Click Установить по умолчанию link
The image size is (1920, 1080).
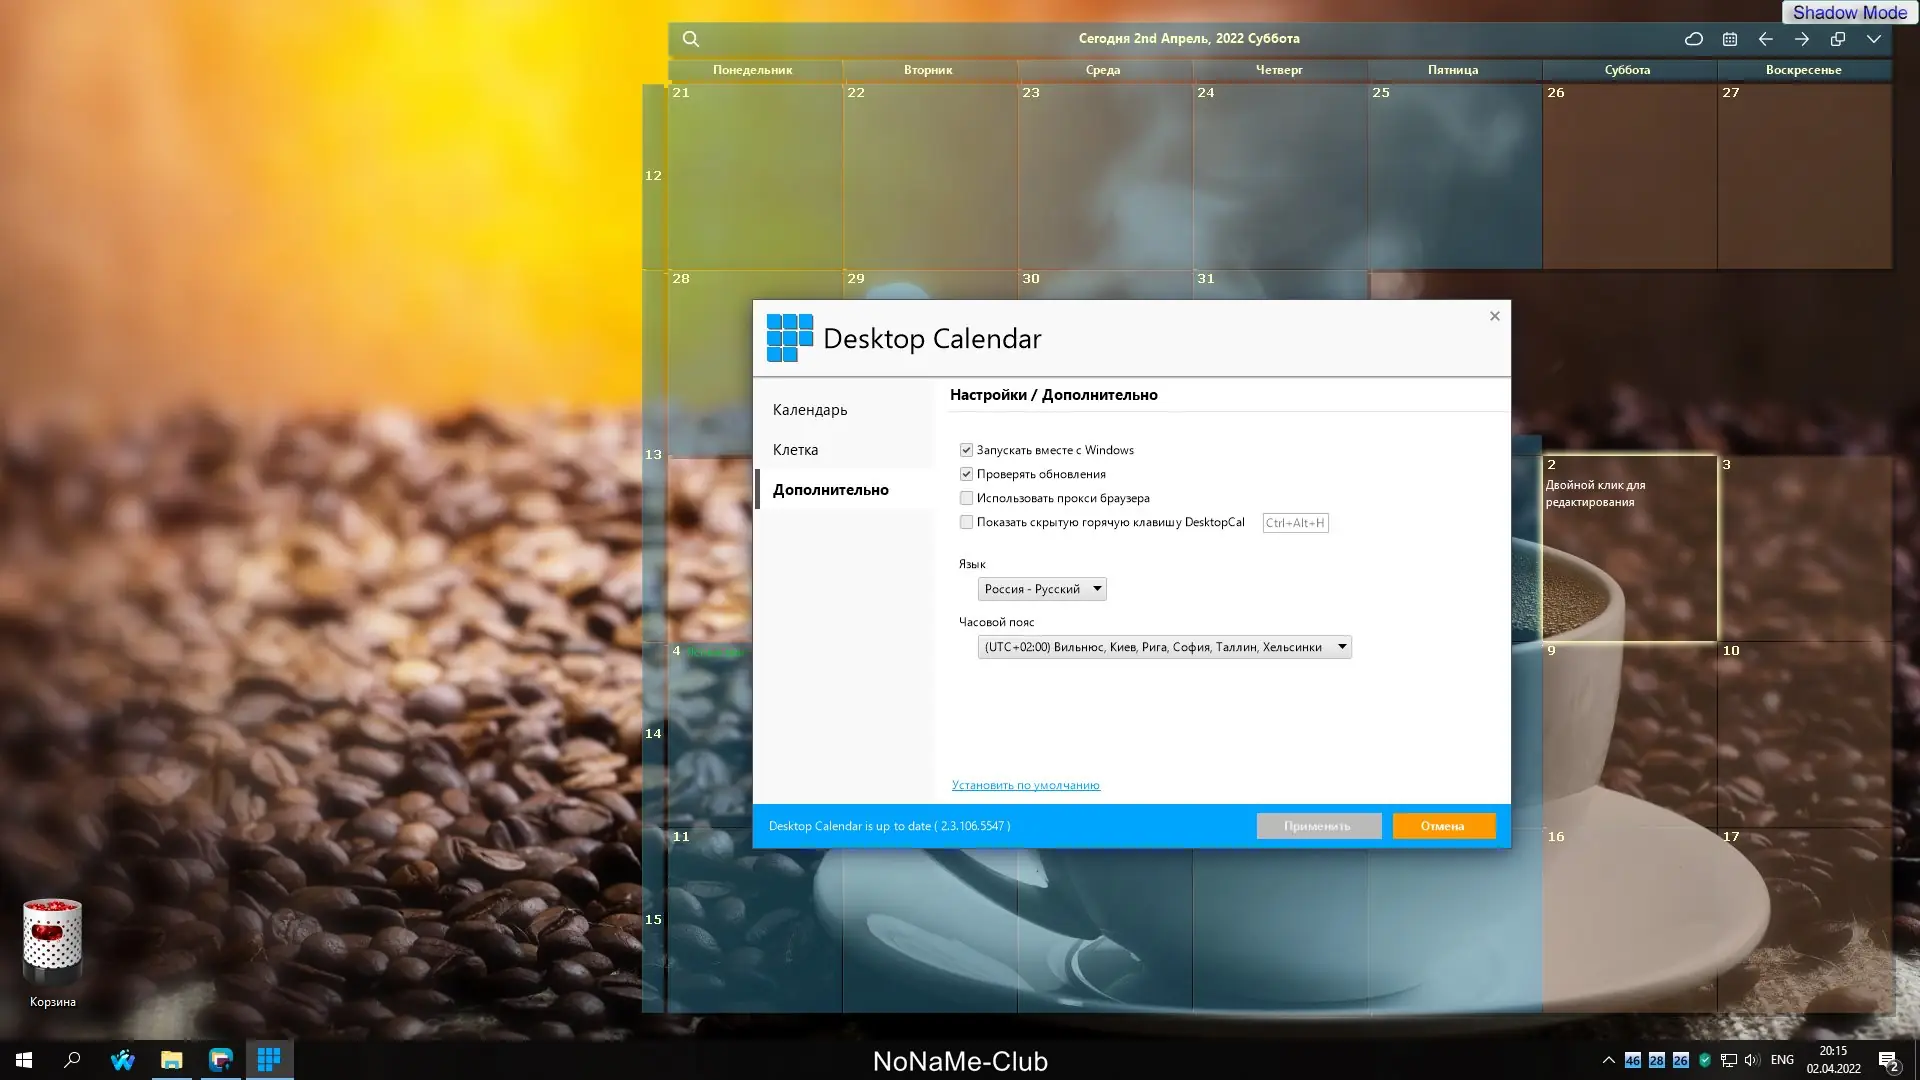pyautogui.click(x=1025, y=785)
